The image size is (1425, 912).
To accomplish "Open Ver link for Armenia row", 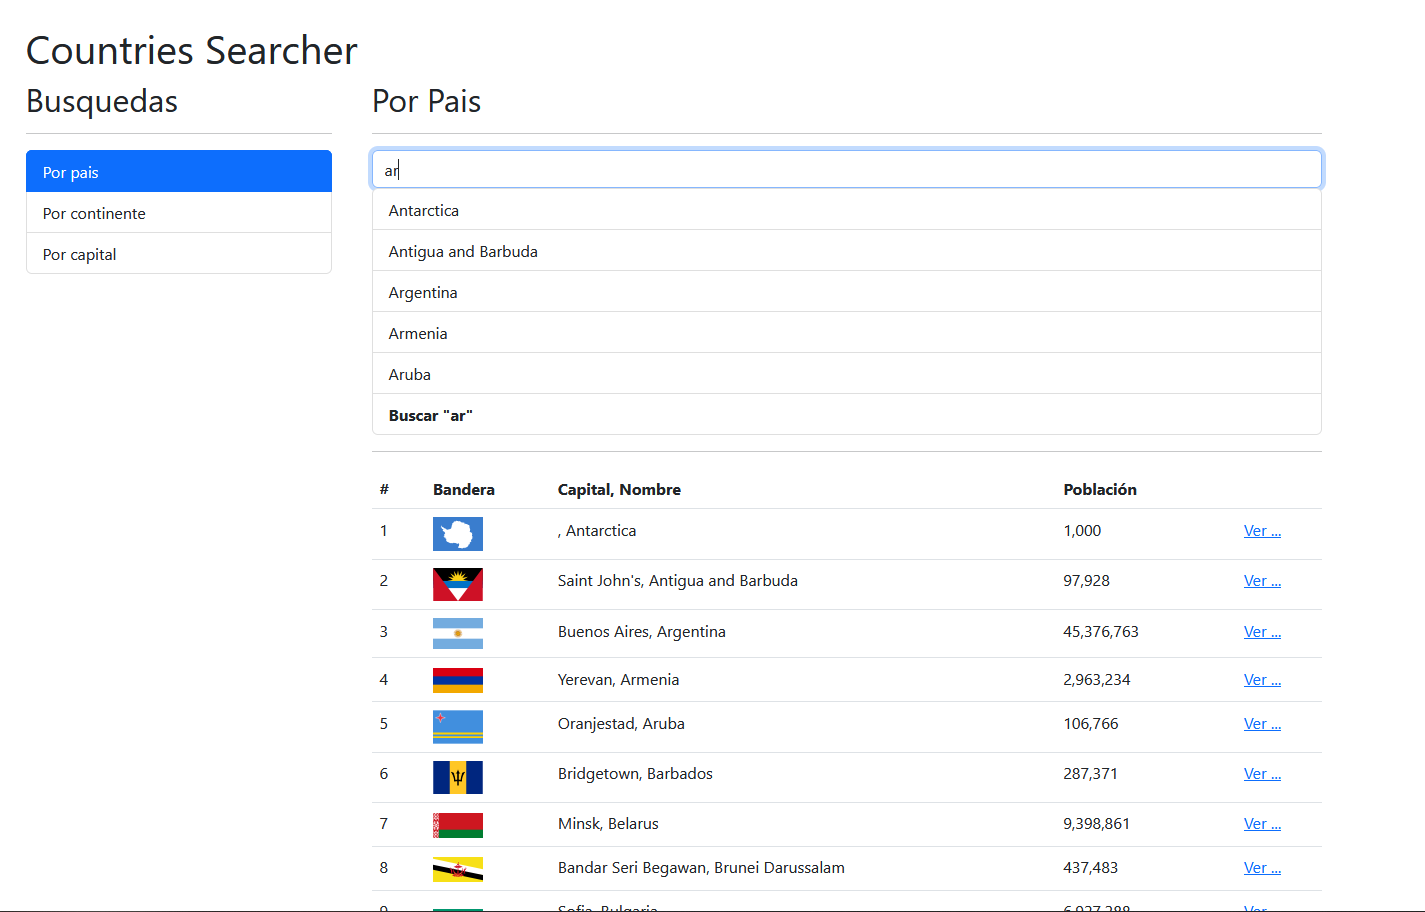I will (1262, 680).
